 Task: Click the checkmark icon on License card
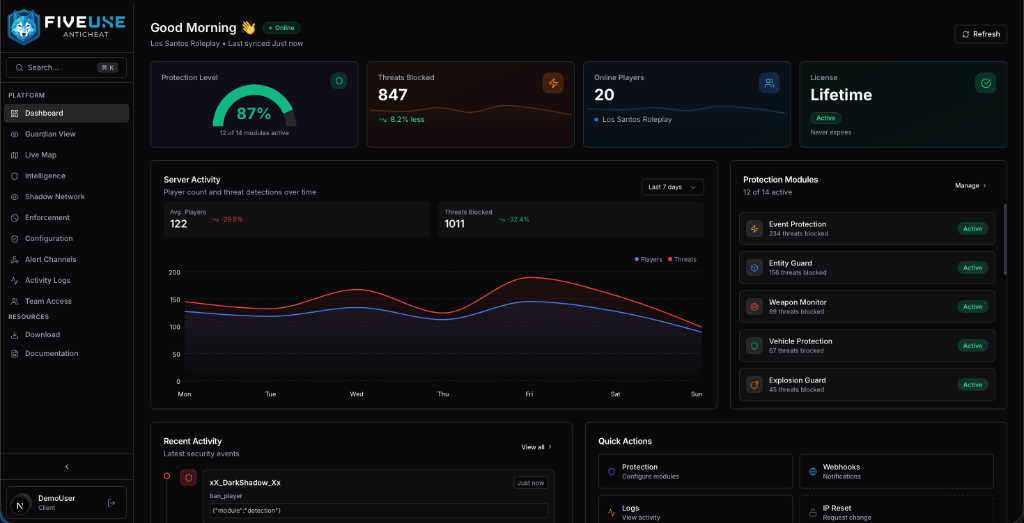[985, 83]
